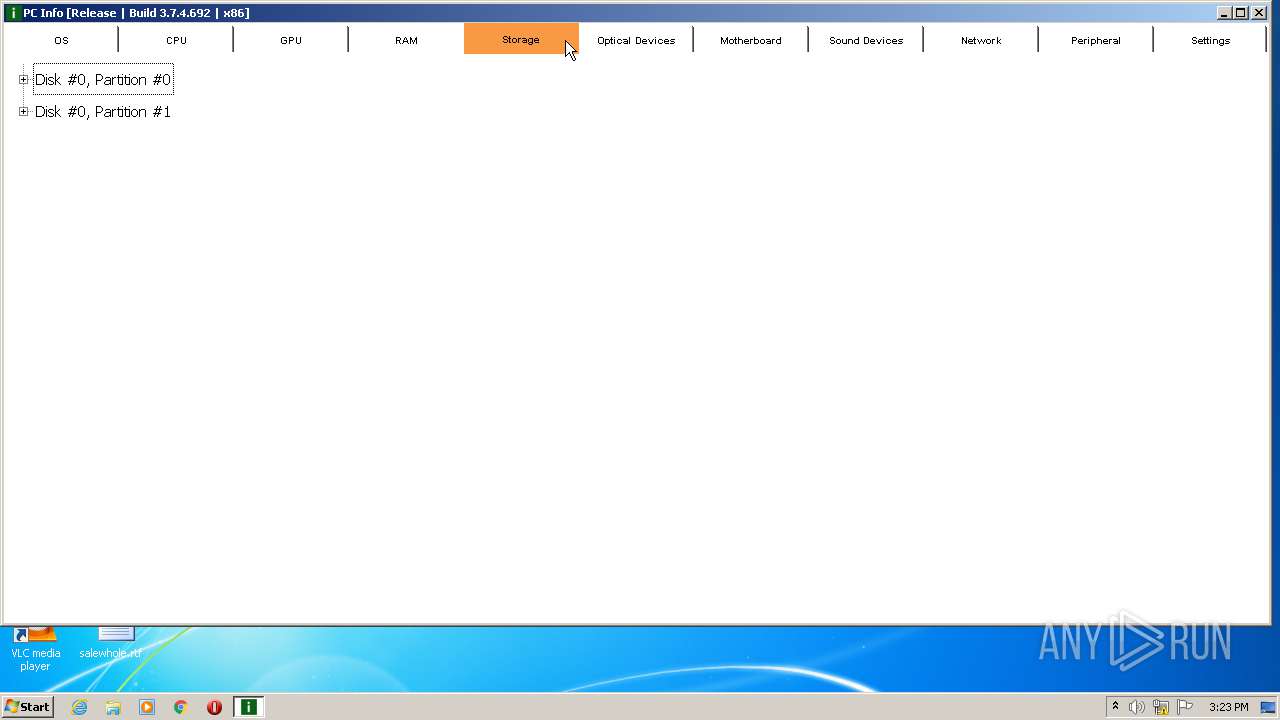1280x720 pixels.
Task: Open Opera browser from the taskbar
Action: click(214, 707)
